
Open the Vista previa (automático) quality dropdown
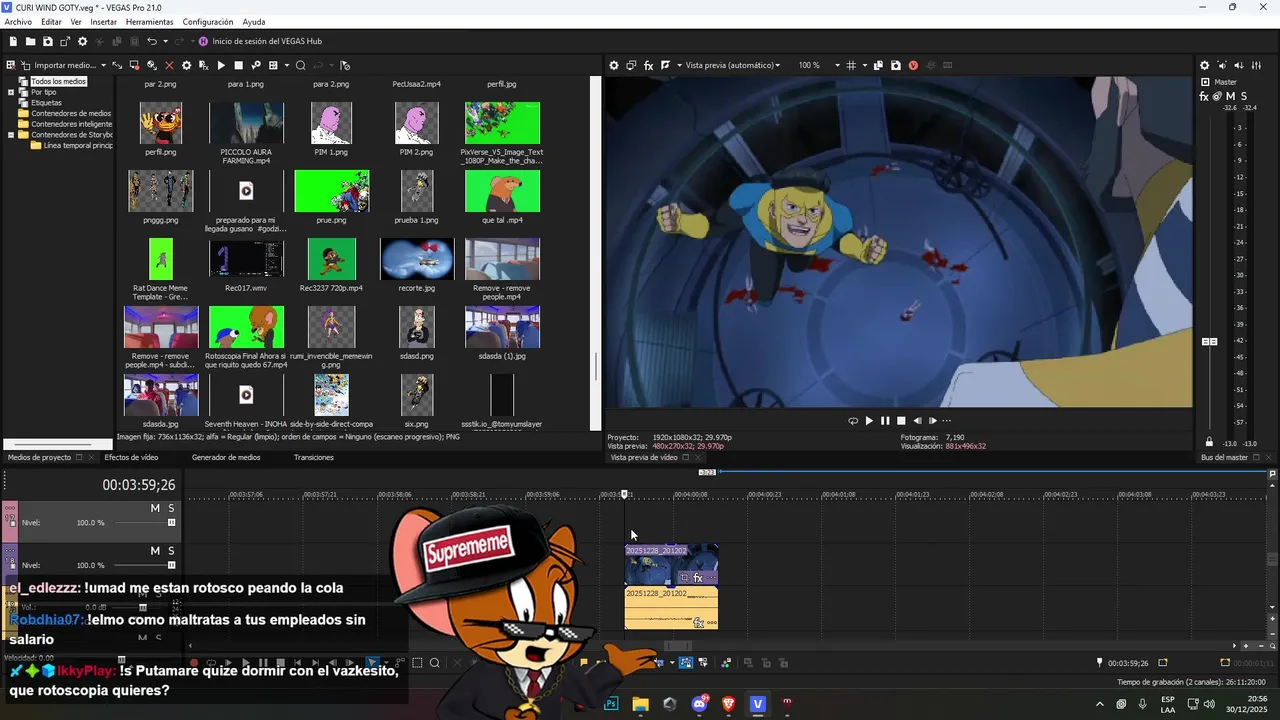[x=733, y=65]
